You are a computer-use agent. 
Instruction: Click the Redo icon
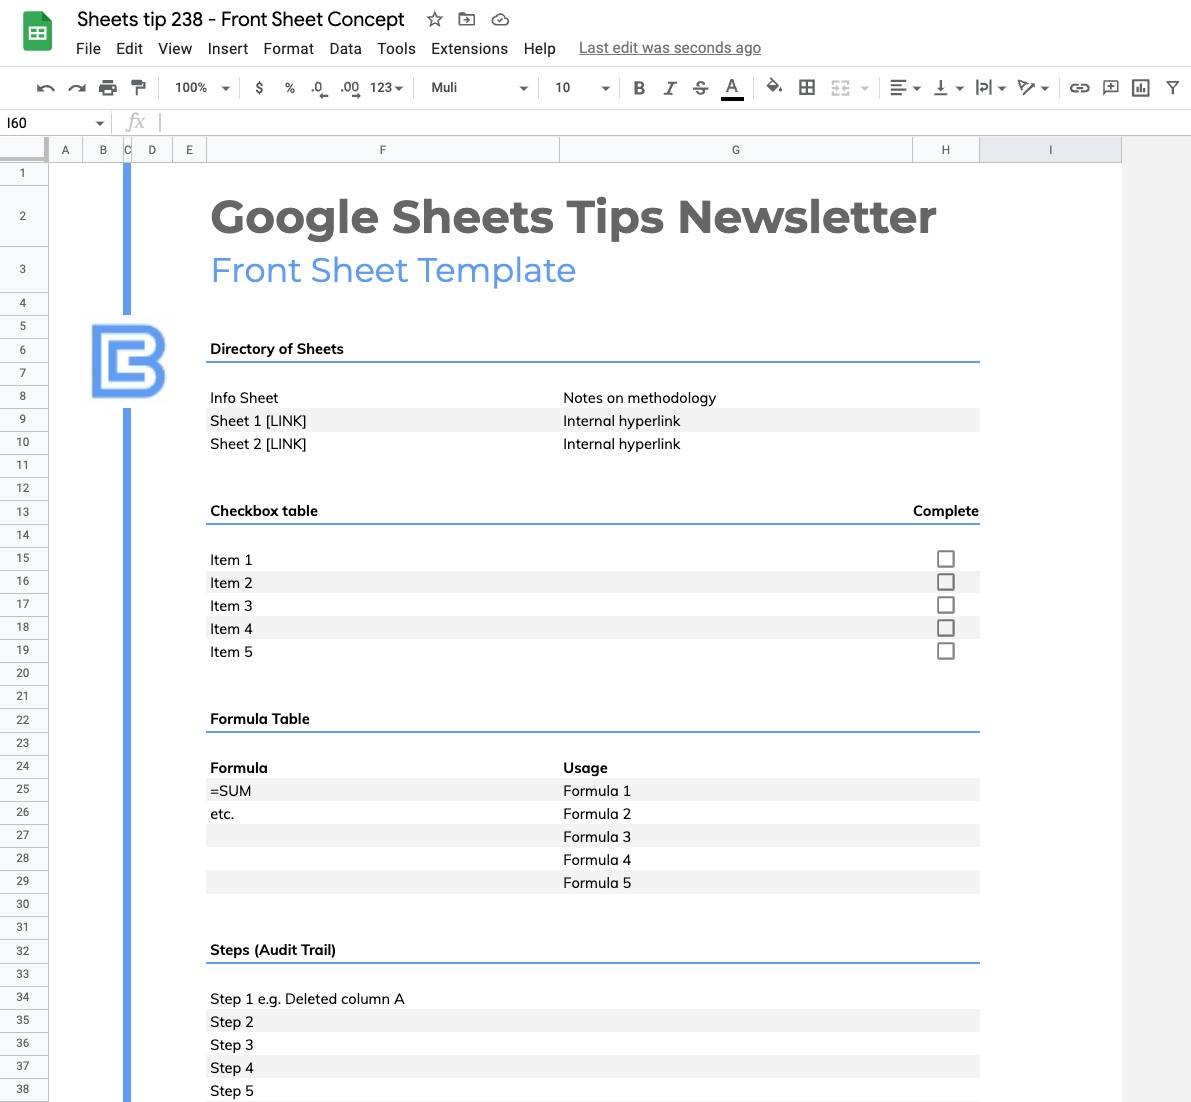pos(77,88)
